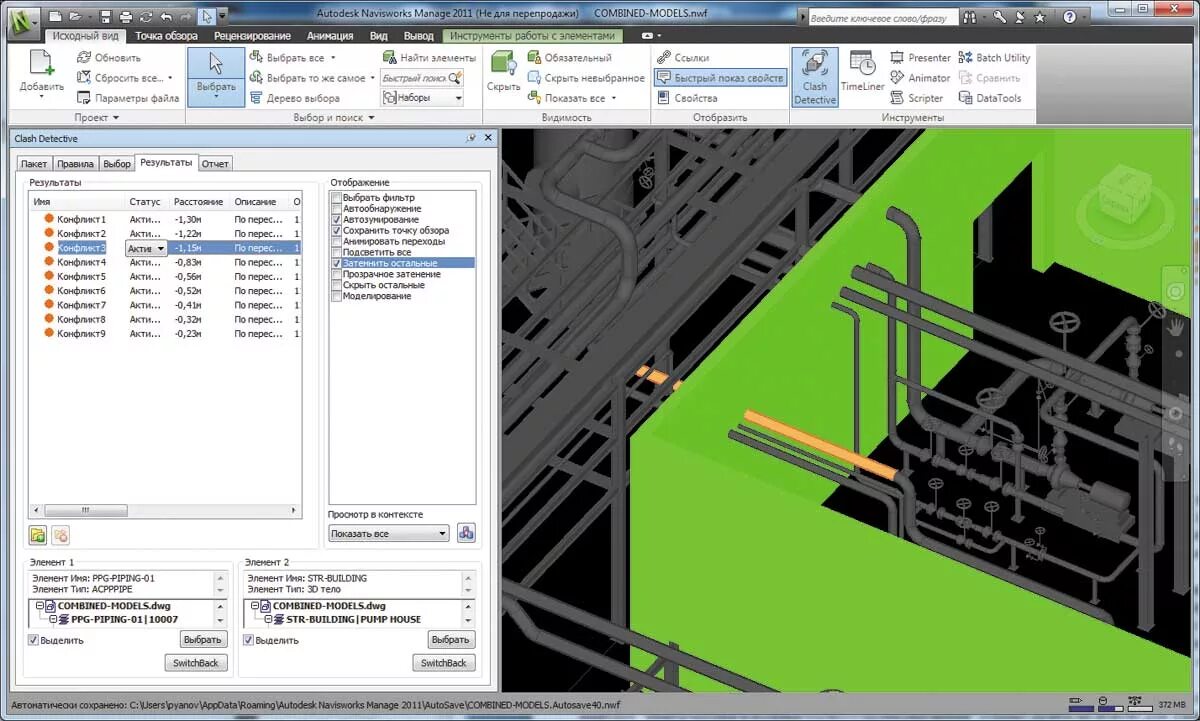Toggle Сохранить точку обзора checkbox
The image size is (1200, 721).
[x=337, y=231]
